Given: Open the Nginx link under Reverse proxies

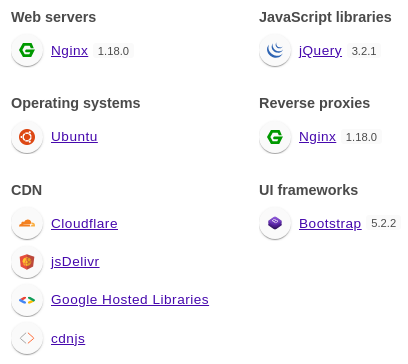Looking at the screenshot, I should coord(317,137).
